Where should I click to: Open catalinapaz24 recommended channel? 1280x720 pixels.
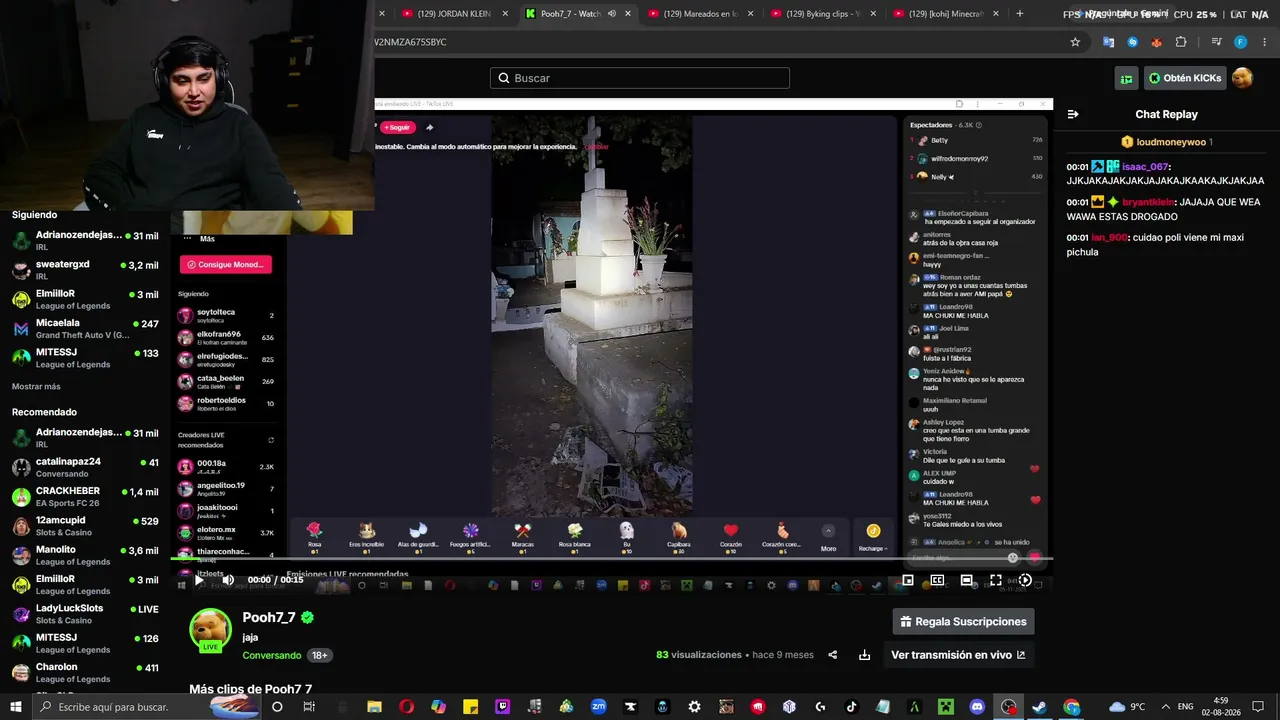tap(85, 467)
